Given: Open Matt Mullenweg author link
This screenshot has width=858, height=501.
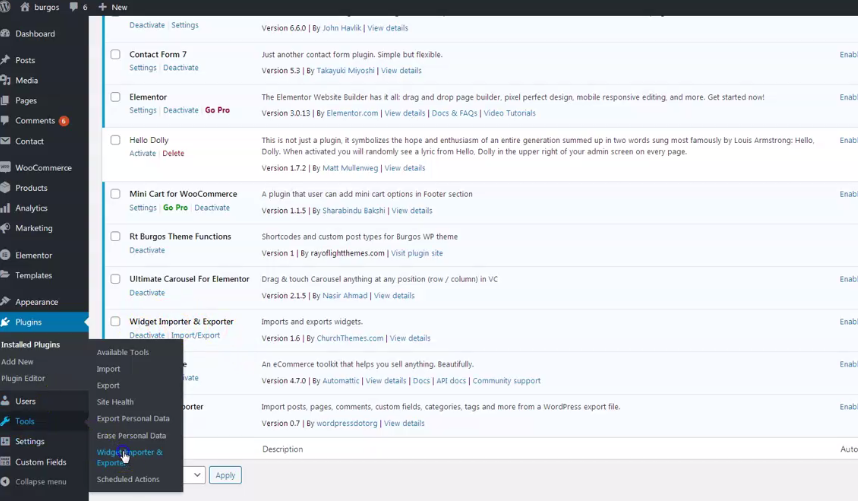Looking at the screenshot, I should click(x=350, y=168).
